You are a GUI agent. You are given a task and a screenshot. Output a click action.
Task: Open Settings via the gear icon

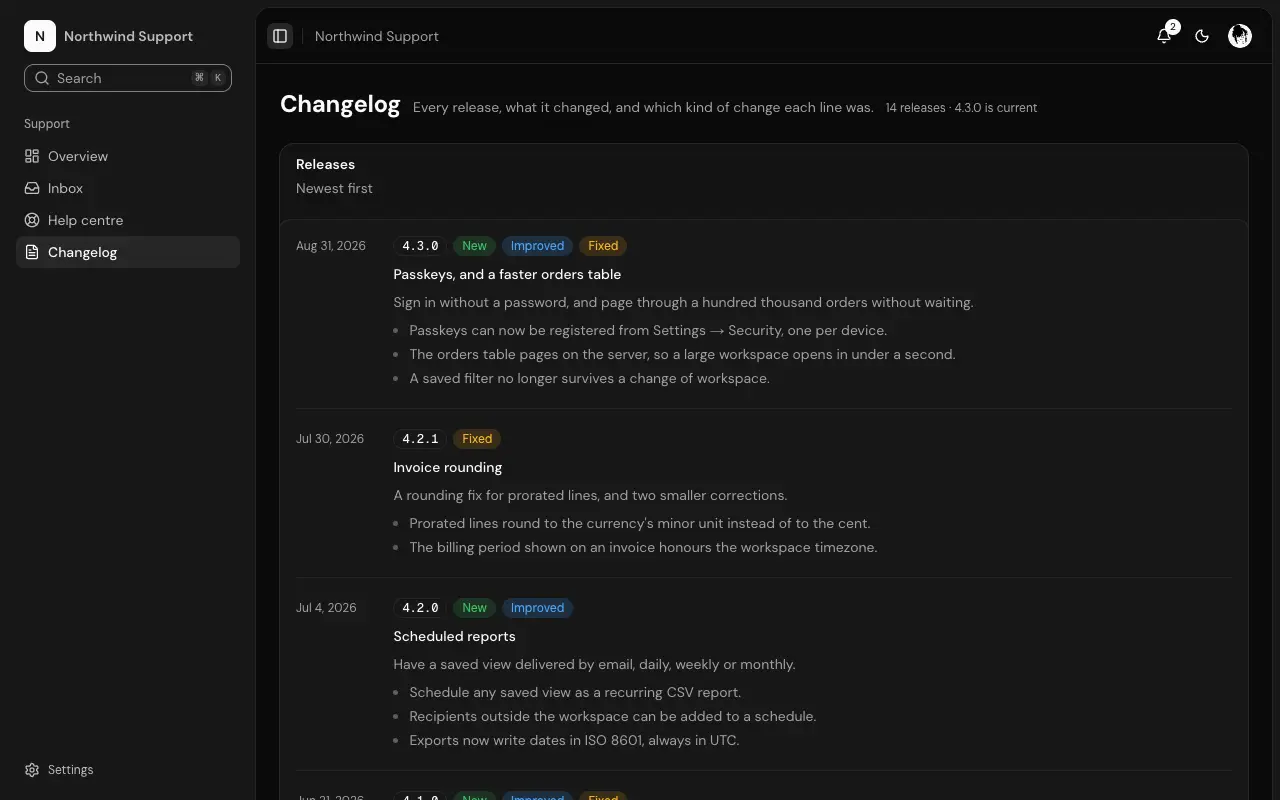(32, 770)
